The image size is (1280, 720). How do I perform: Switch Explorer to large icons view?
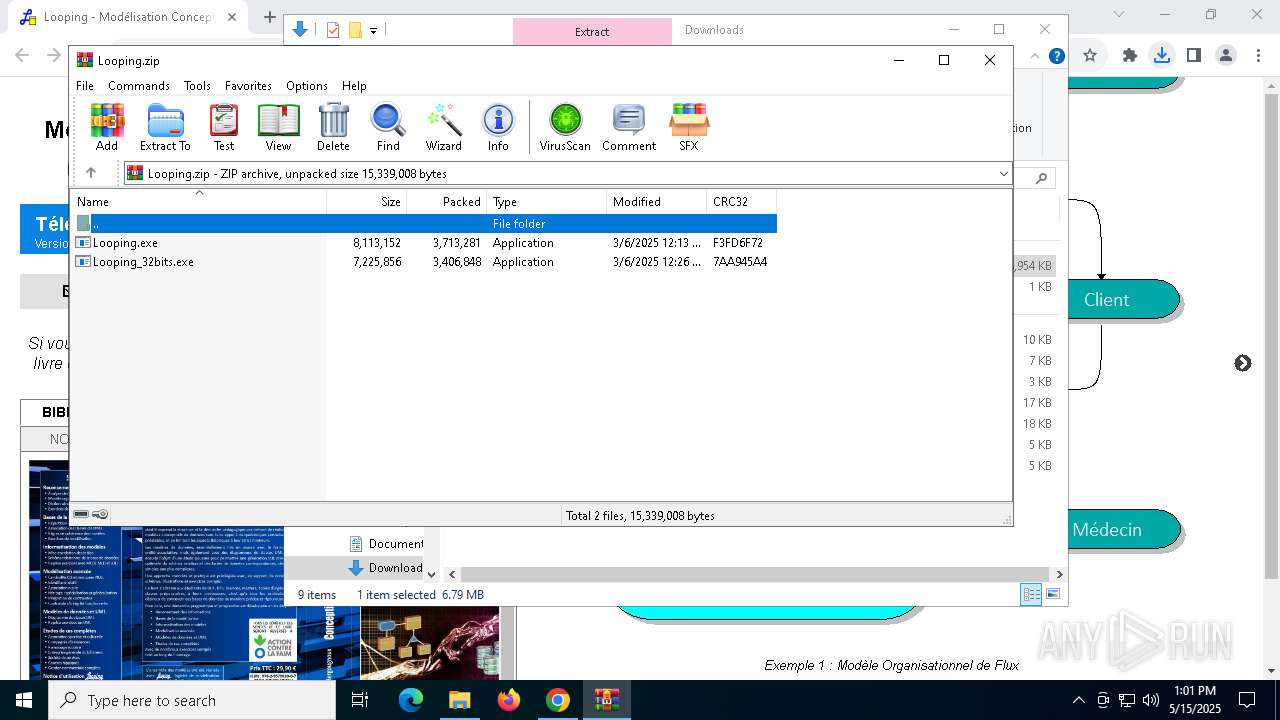1053,594
